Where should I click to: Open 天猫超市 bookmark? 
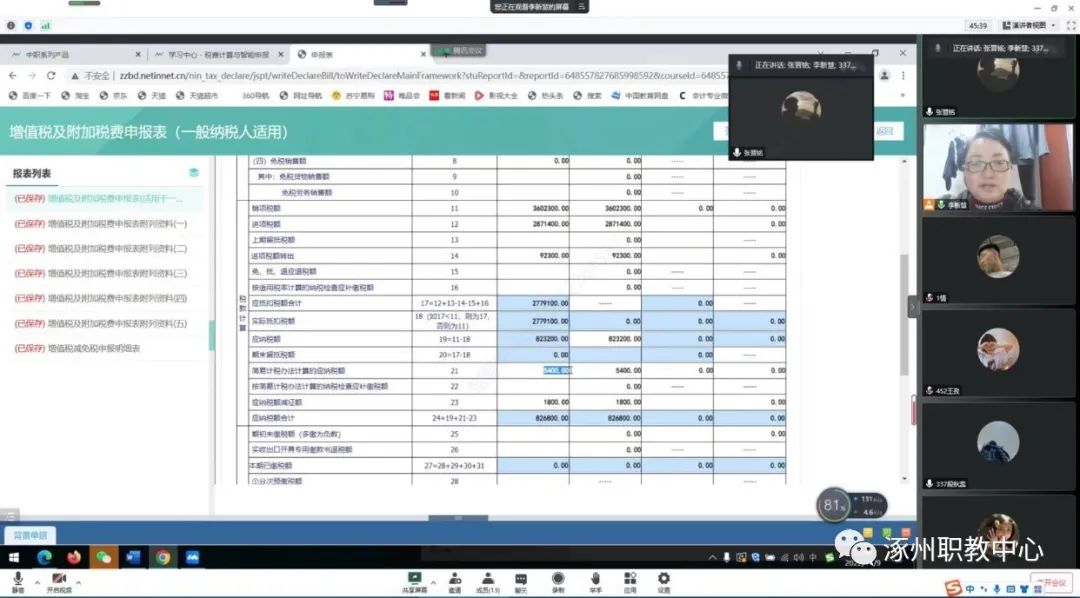[198, 96]
